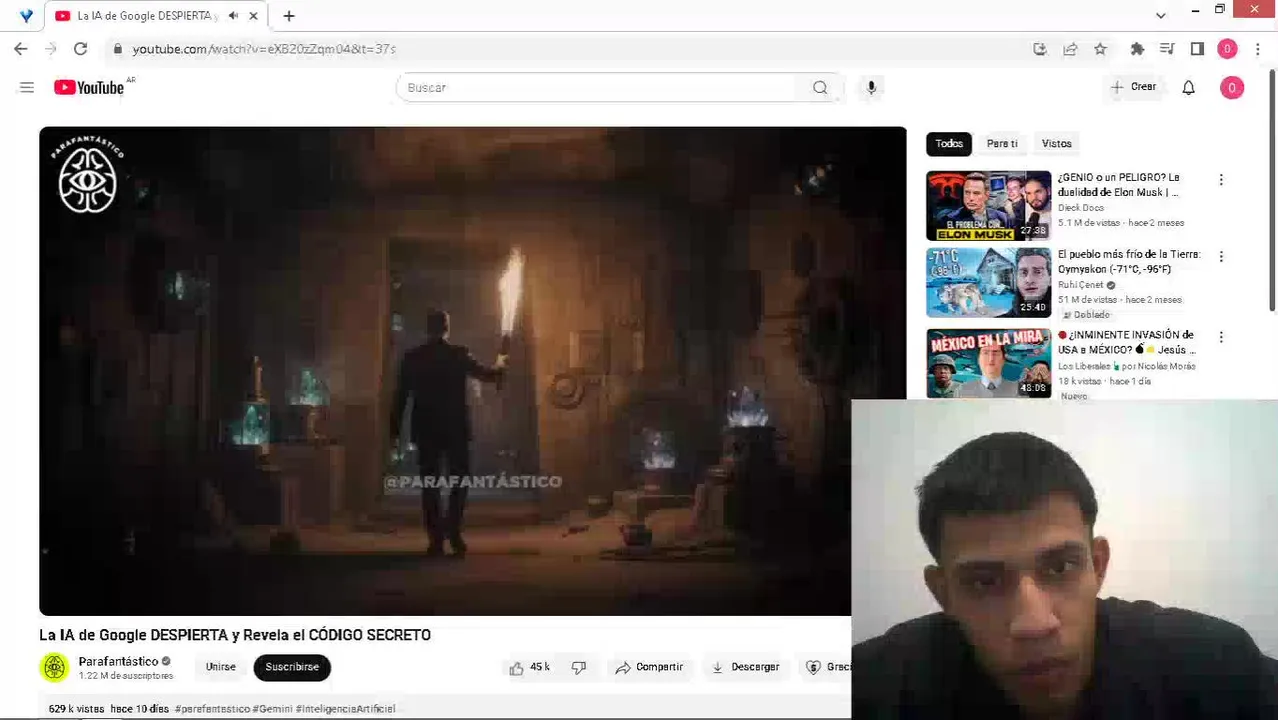The width and height of the screenshot is (1278, 720).
Task: Dislike the video with thumbs down
Action: tap(579, 667)
